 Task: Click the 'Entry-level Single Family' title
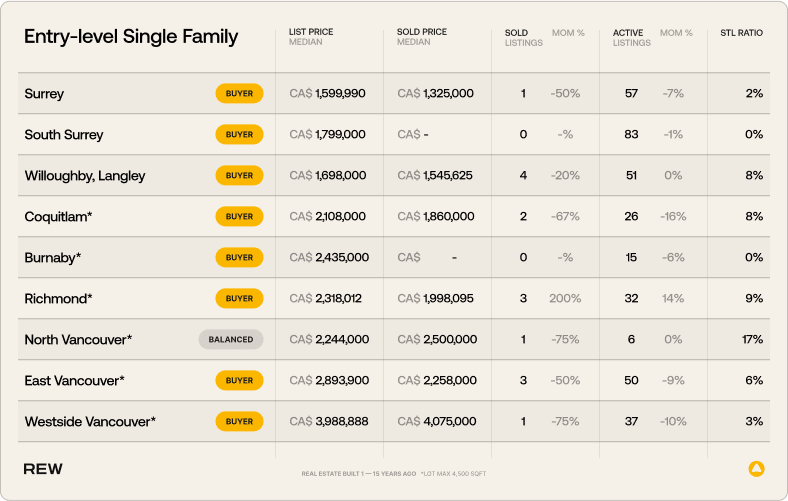click(131, 37)
